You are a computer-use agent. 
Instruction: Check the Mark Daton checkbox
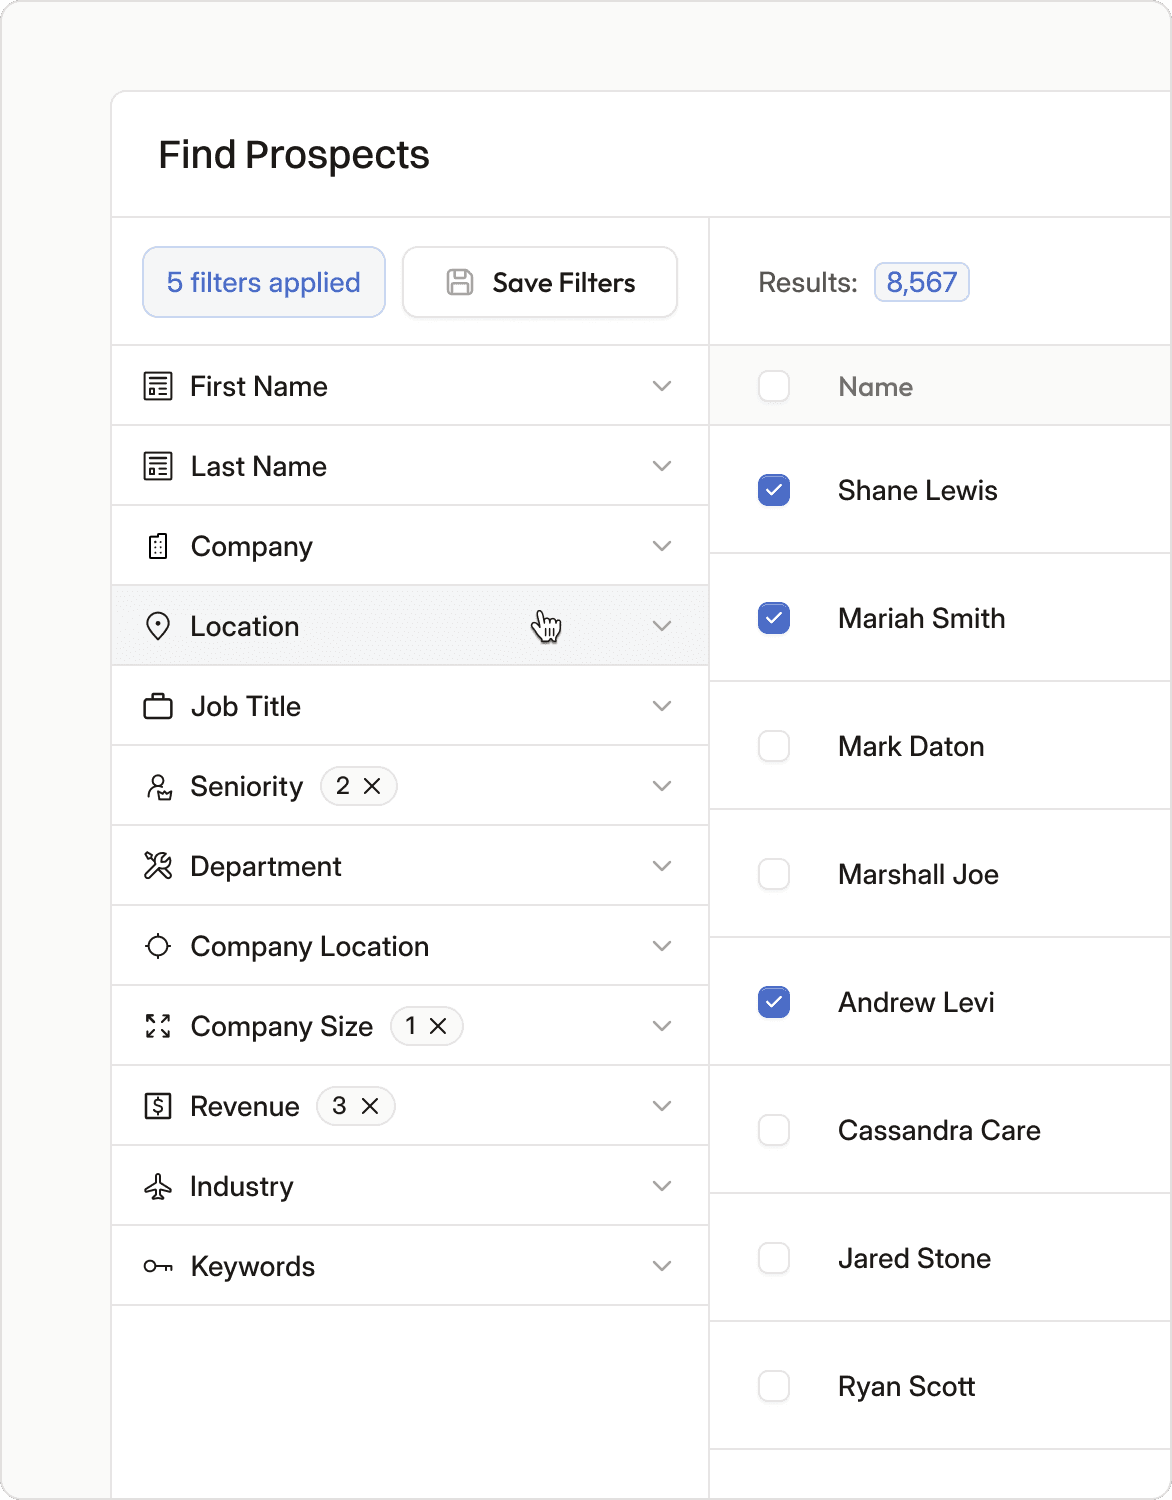pos(774,746)
